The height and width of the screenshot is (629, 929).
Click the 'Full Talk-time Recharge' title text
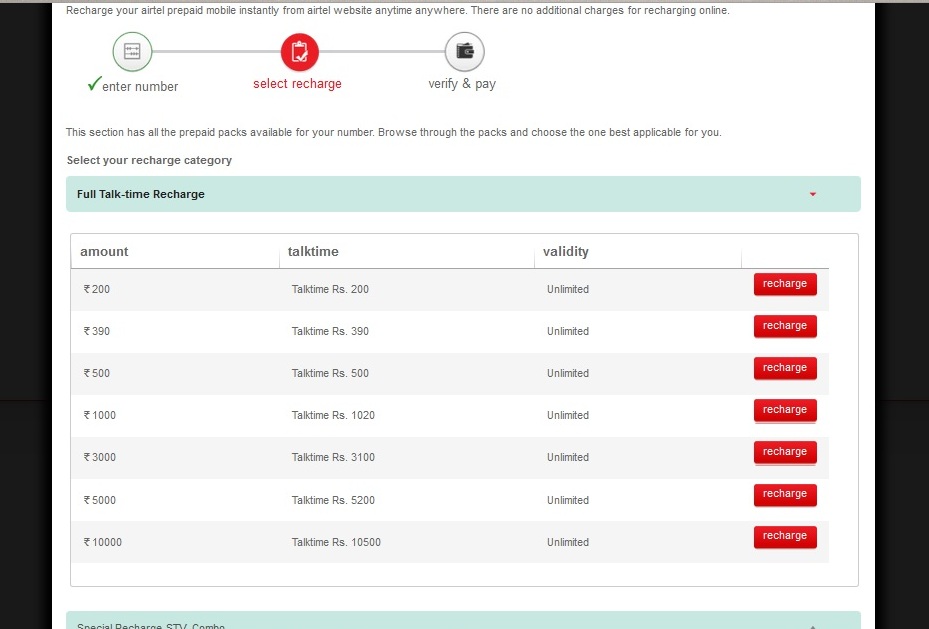coord(140,194)
